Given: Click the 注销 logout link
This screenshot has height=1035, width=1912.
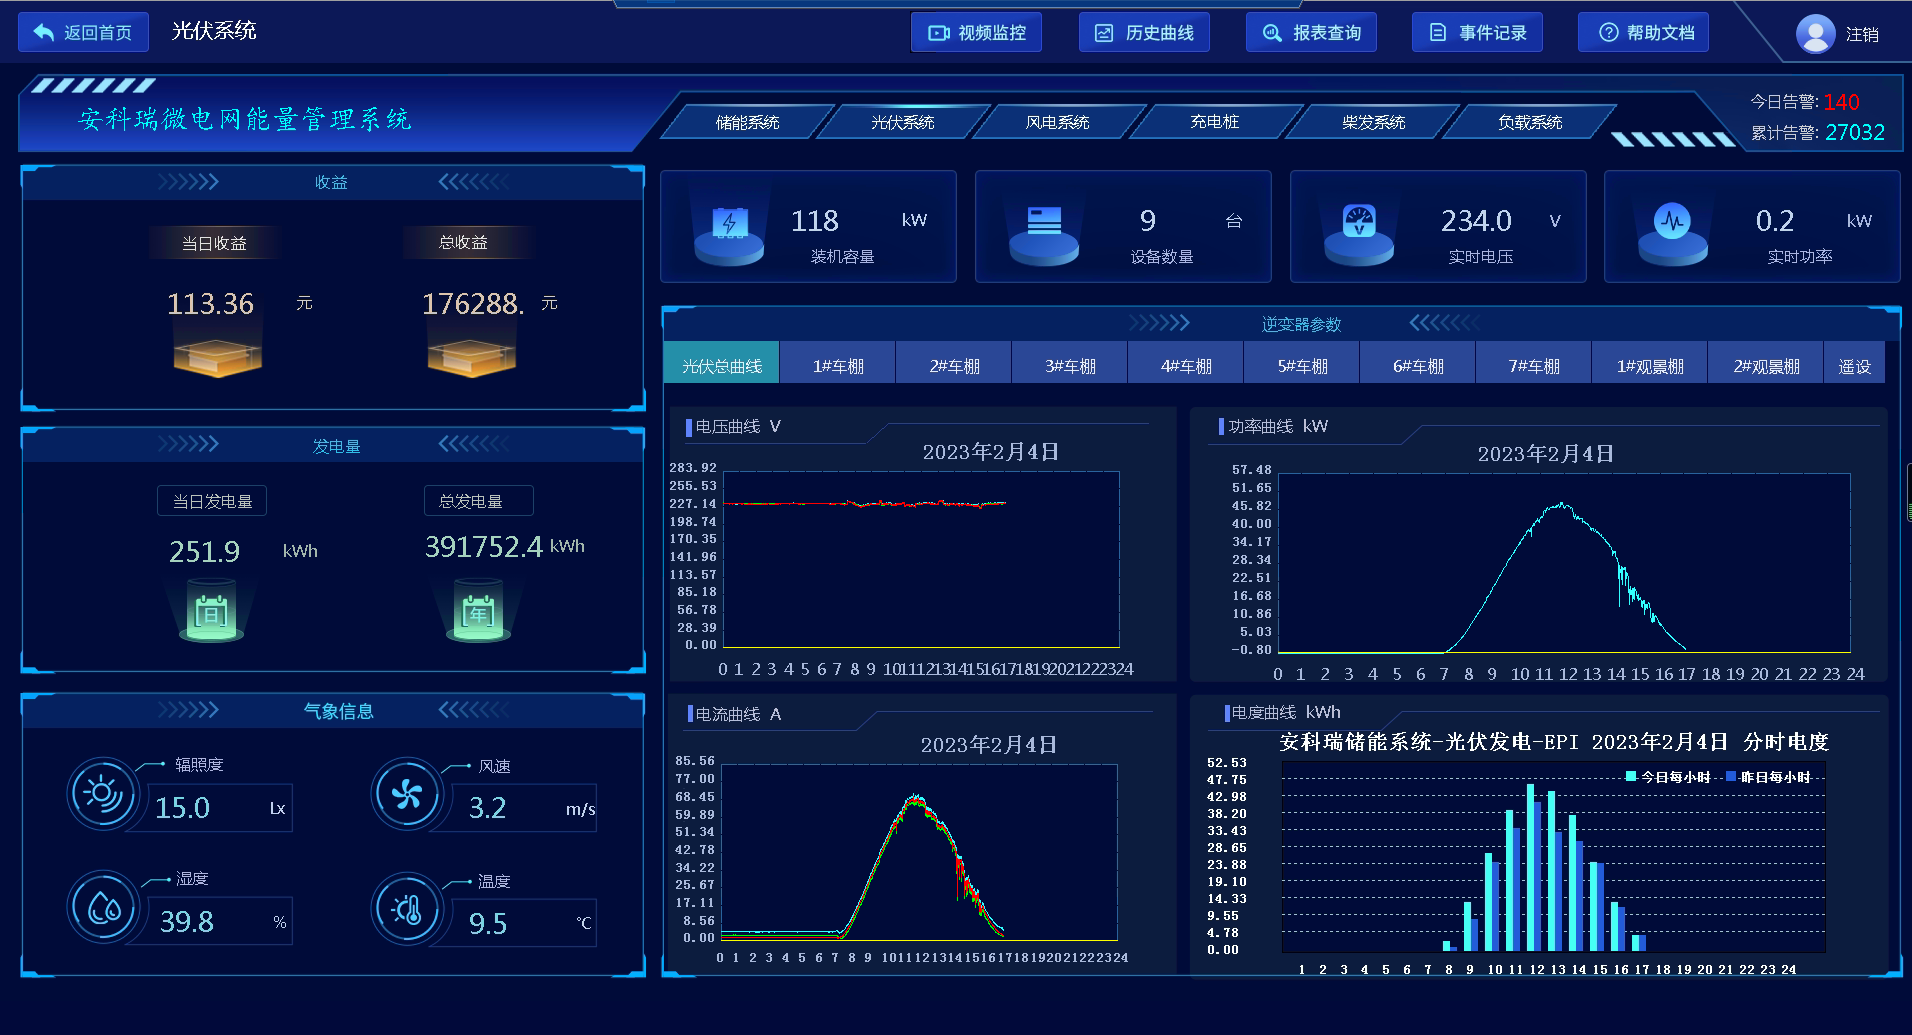Looking at the screenshot, I should pyautogui.click(x=1861, y=35).
